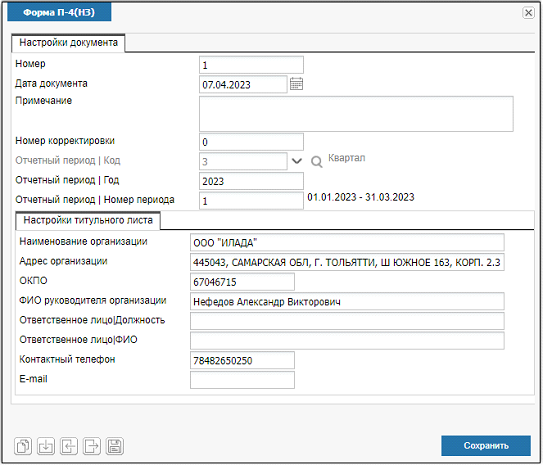The width and height of the screenshot is (543, 465).
Task: Click the Контактный телефон field
Action: click(242, 360)
